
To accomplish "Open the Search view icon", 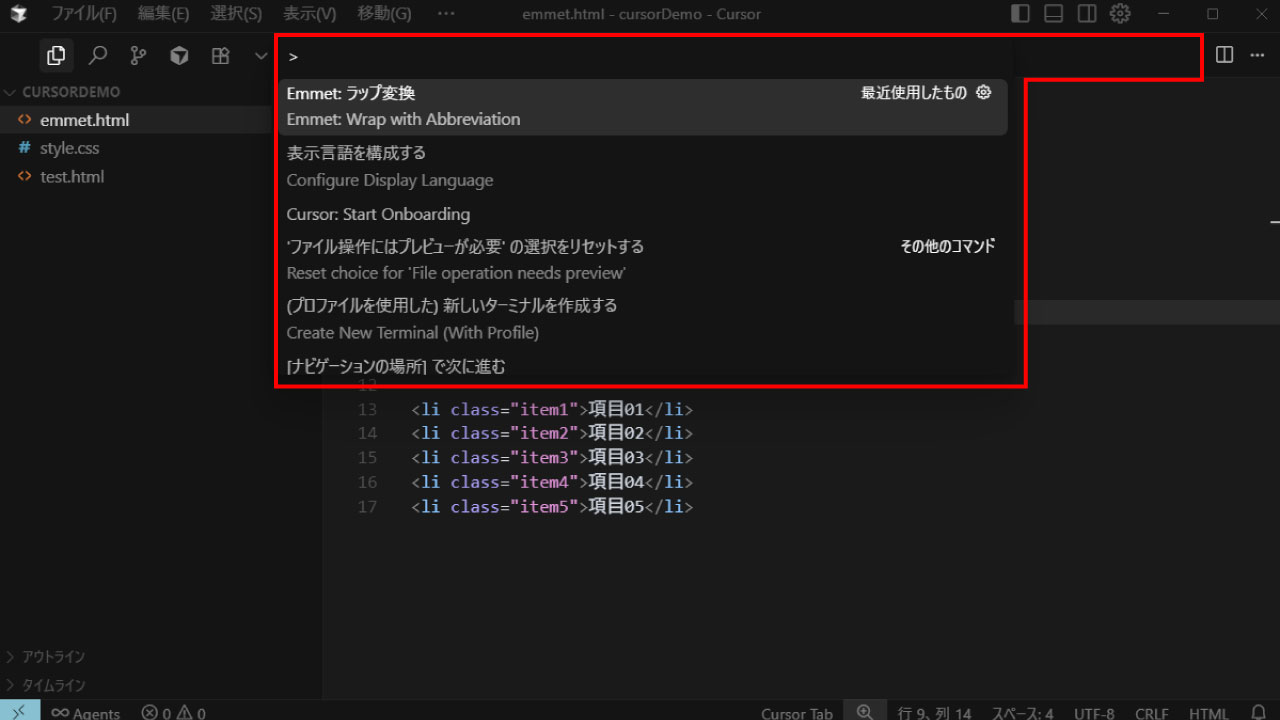I will [x=98, y=56].
